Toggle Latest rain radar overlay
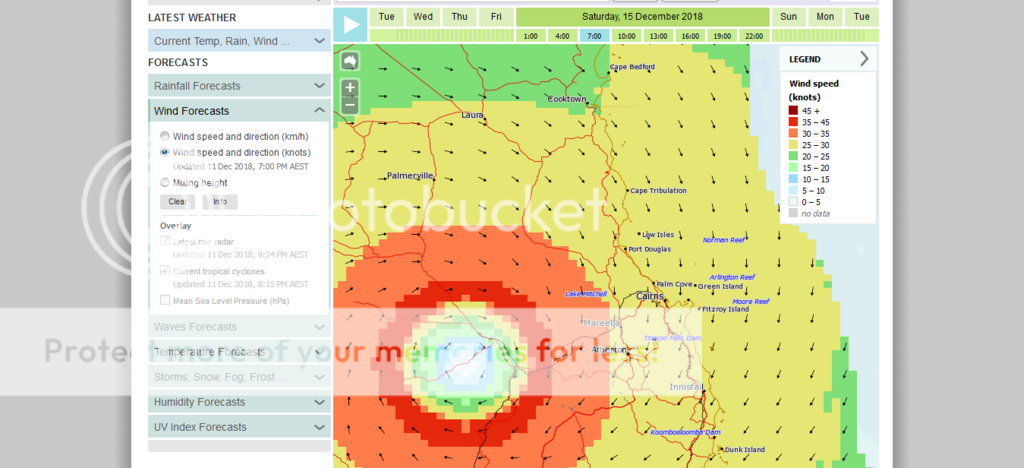Viewport: 1024px width, 468px height. (165, 241)
